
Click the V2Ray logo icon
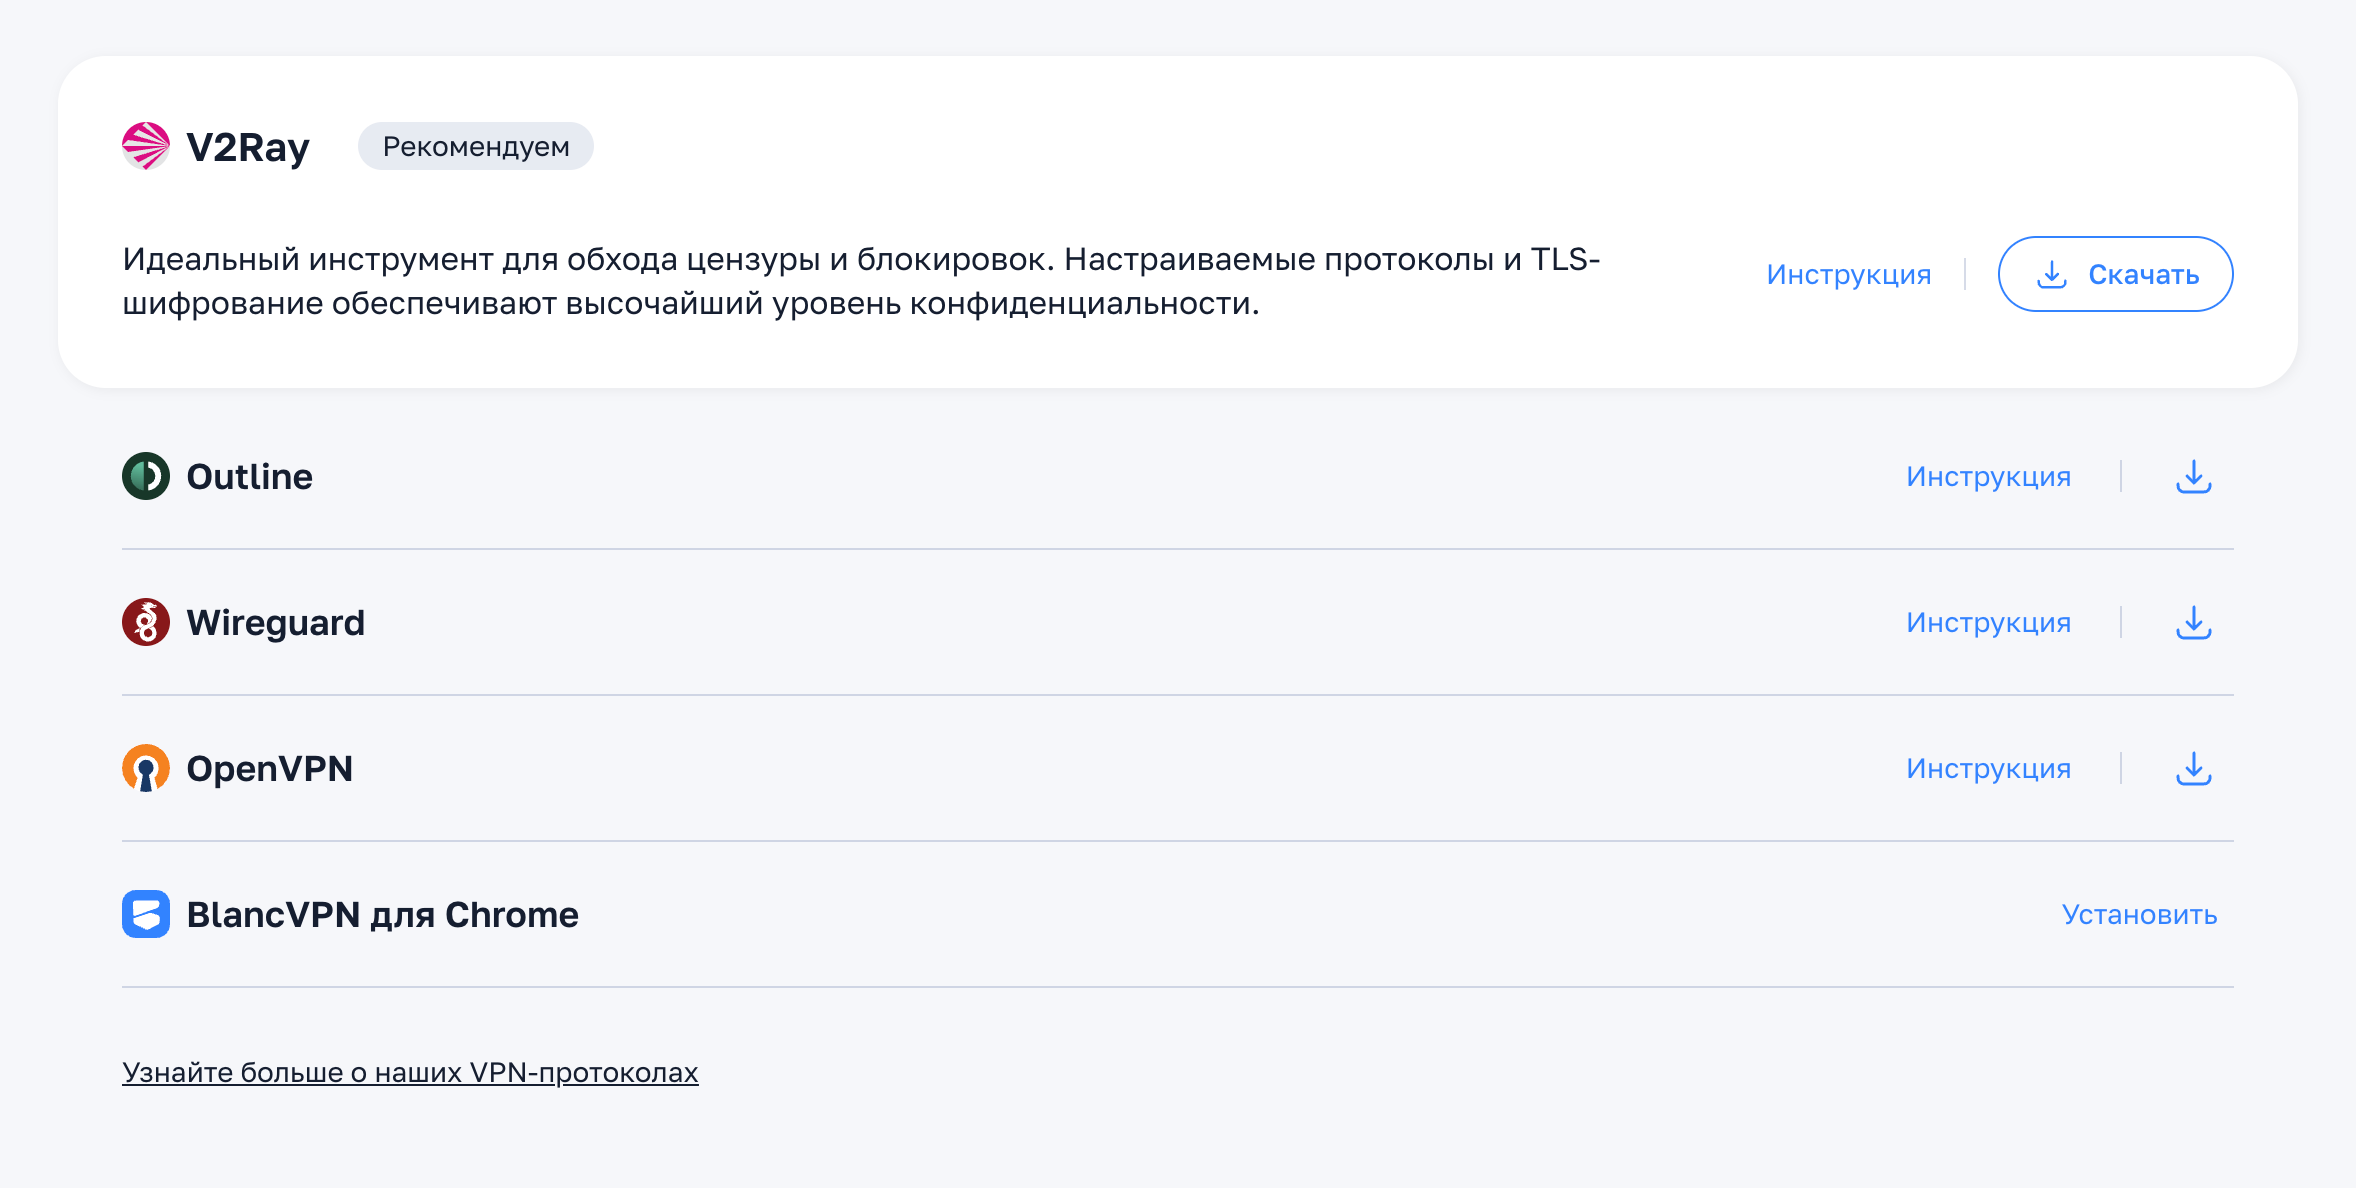(x=146, y=146)
